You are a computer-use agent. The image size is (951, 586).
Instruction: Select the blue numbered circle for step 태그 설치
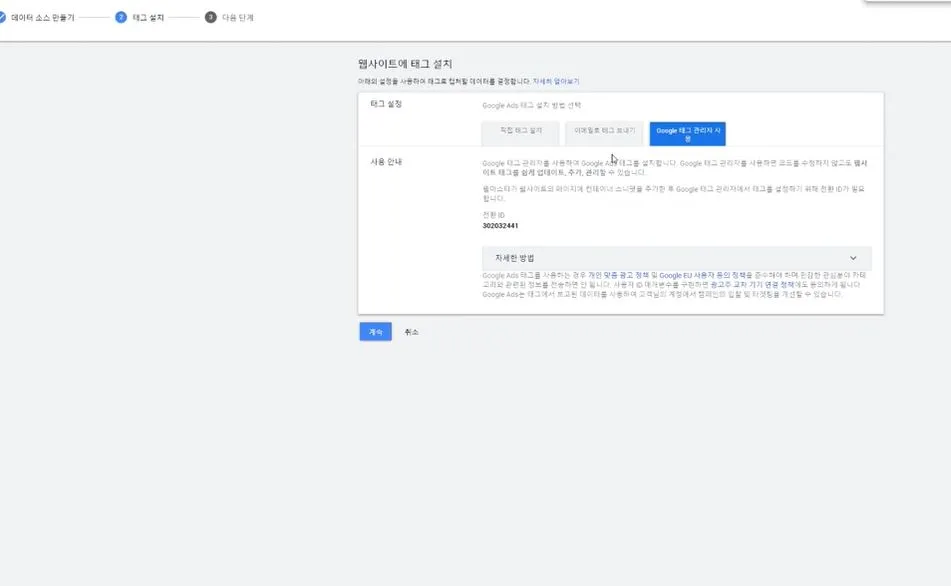122,16
